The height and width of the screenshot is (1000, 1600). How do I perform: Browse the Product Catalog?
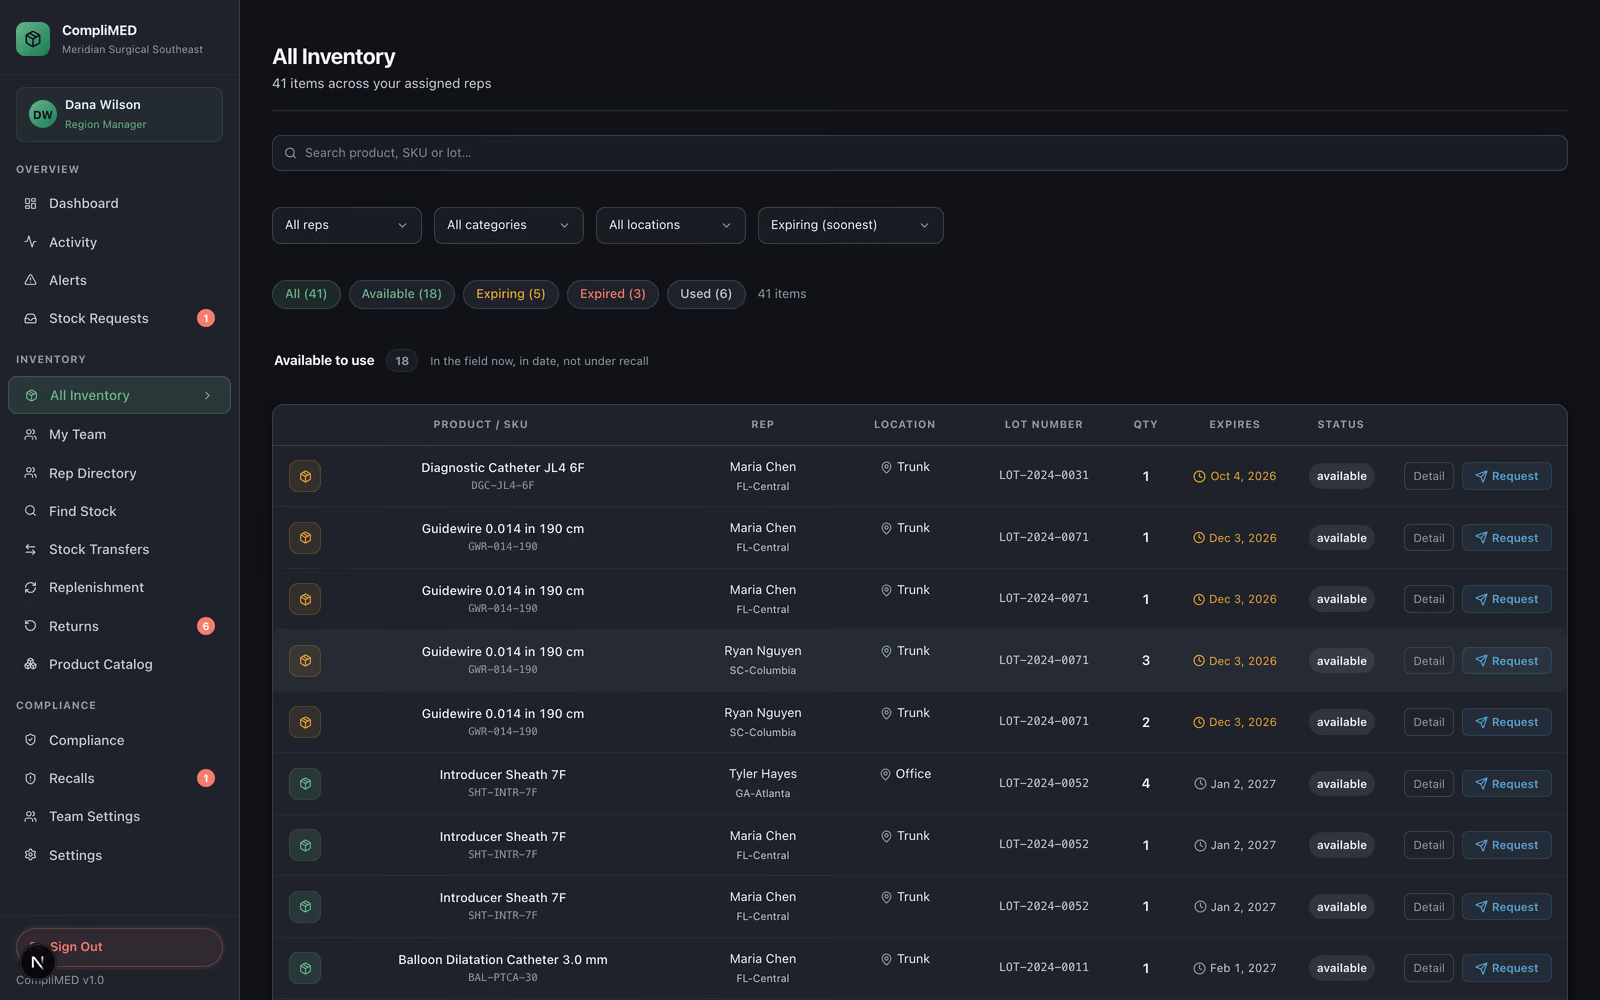pos(119,664)
